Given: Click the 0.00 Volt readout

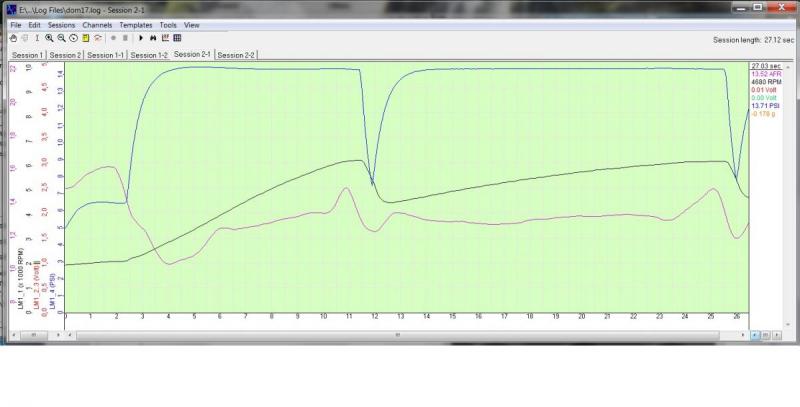Looking at the screenshot, I should (763, 98).
